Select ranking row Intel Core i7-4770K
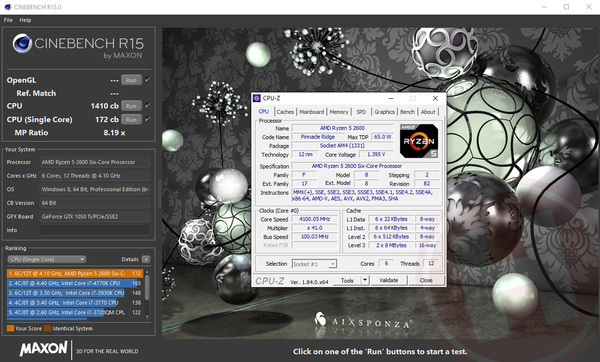Screen dimensions: 600x362 pos(75,283)
